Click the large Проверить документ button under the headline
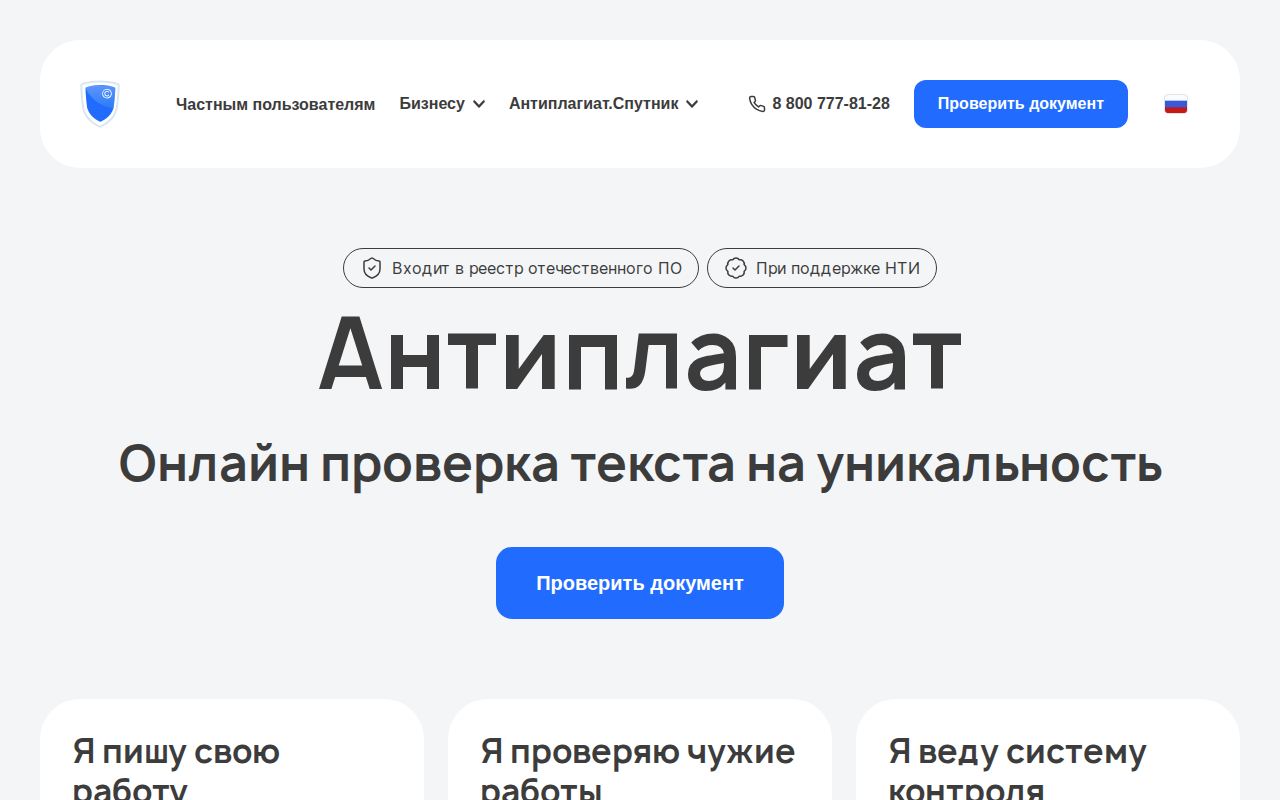Image resolution: width=1280 pixels, height=800 pixels. pyautogui.click(x=640, y=583)
